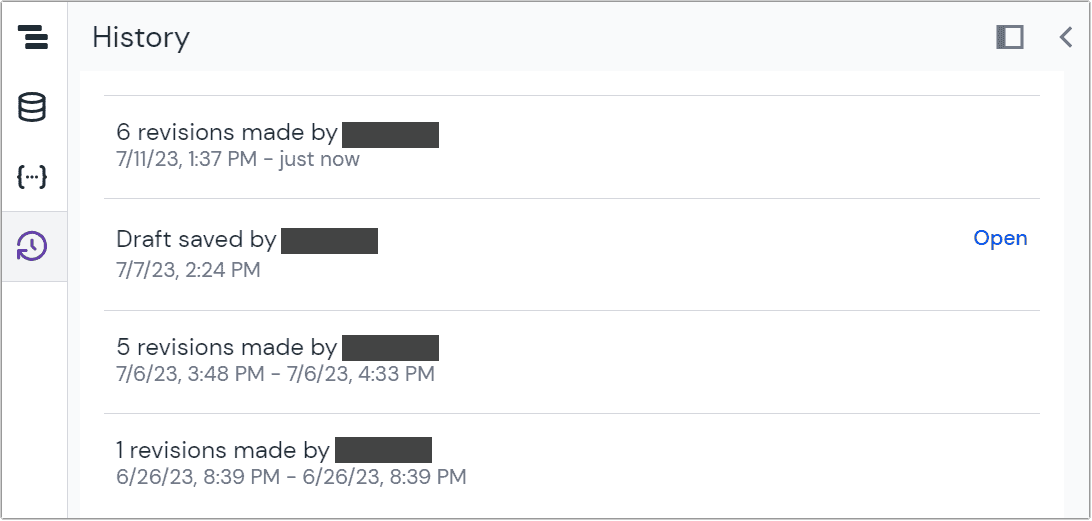Select the "Draft saved by" entry text
The height and width of the screenshot is (521, 1092).
pos(196,240)
